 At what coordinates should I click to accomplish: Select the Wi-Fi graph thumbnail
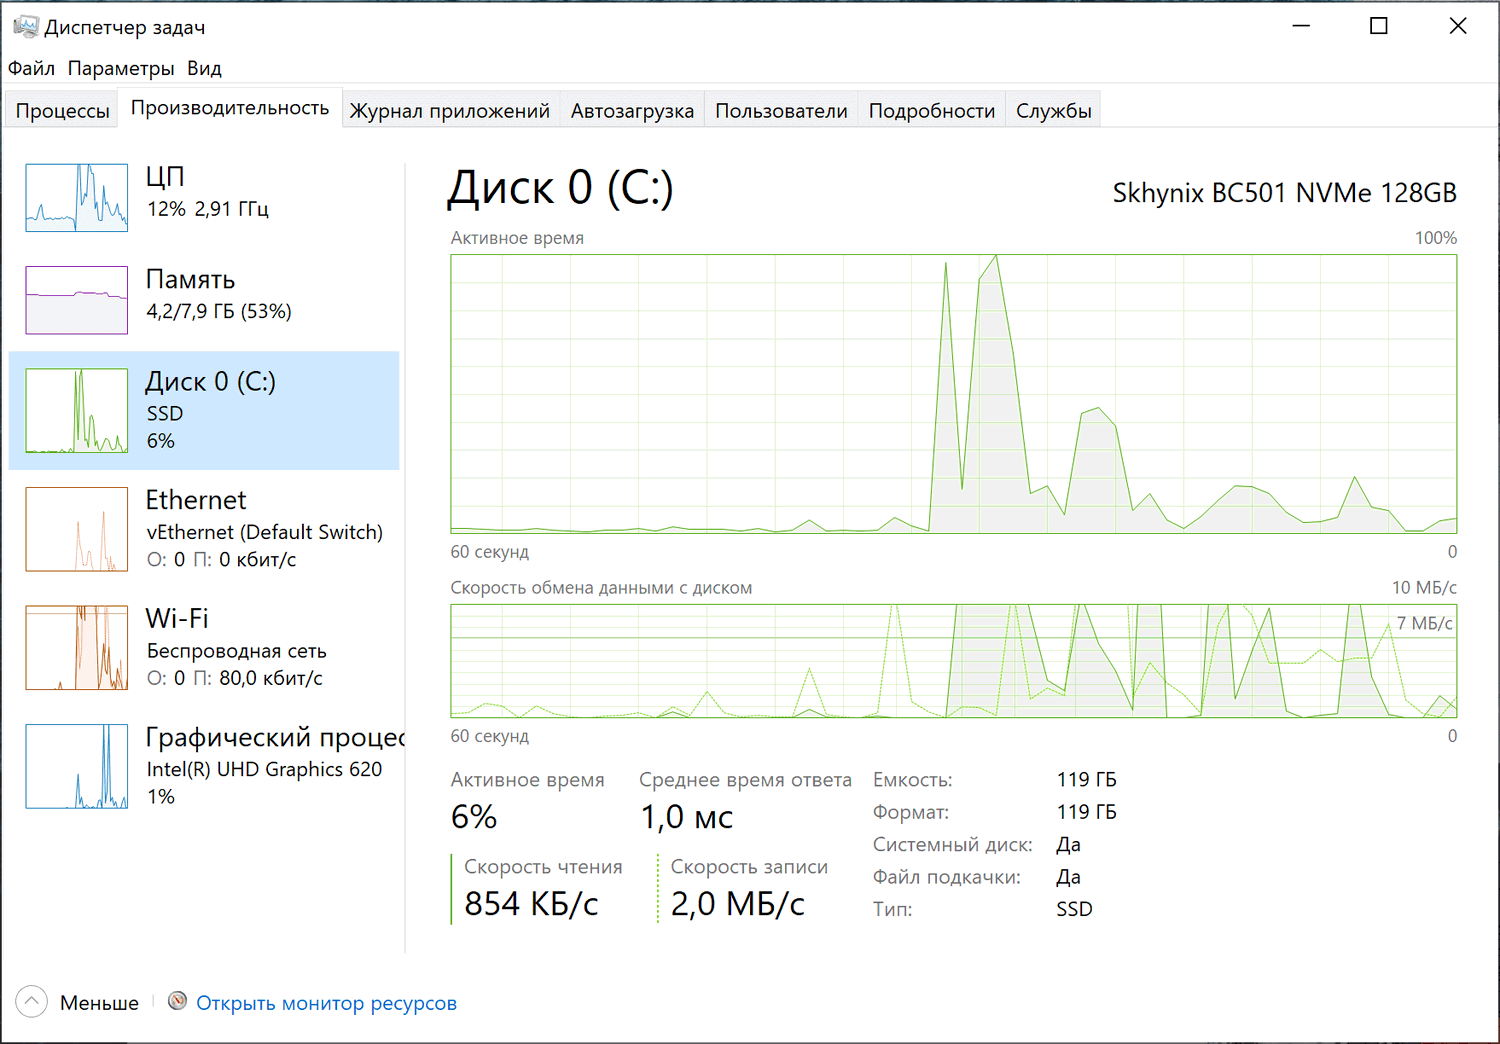coord(76,647)
